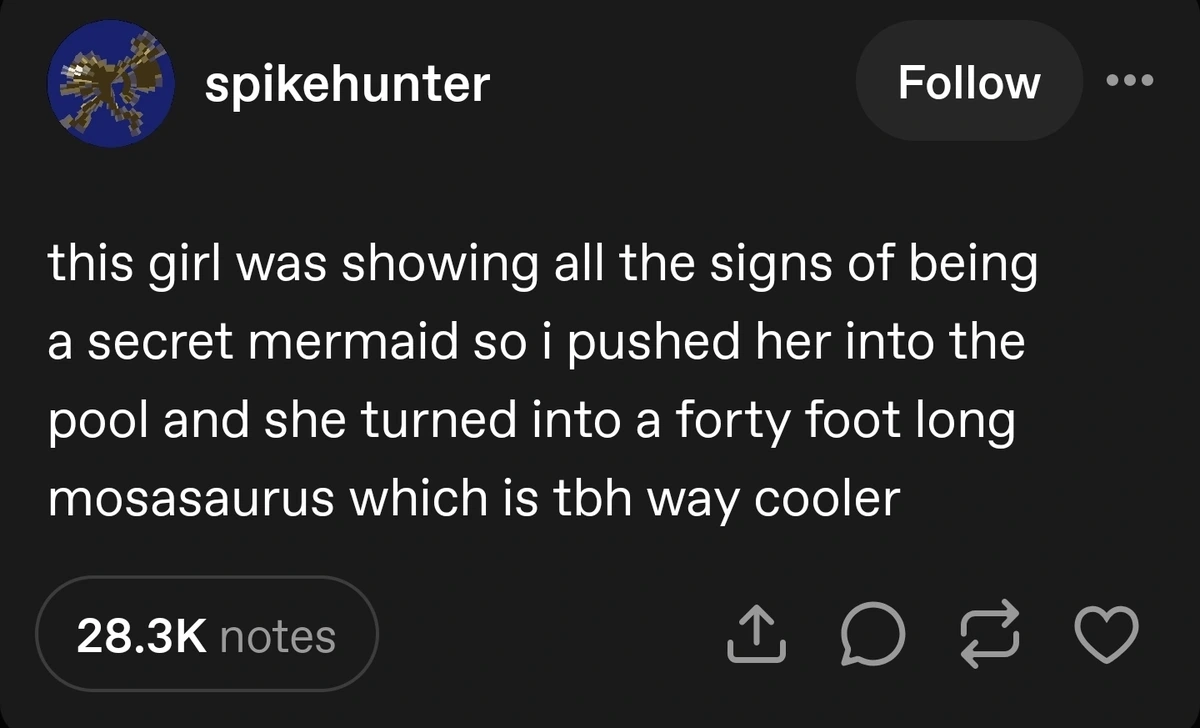Follow the spikehunter blog
Image resolution: width=1200 pixels, height=728 pixels.
pos(968,82)
